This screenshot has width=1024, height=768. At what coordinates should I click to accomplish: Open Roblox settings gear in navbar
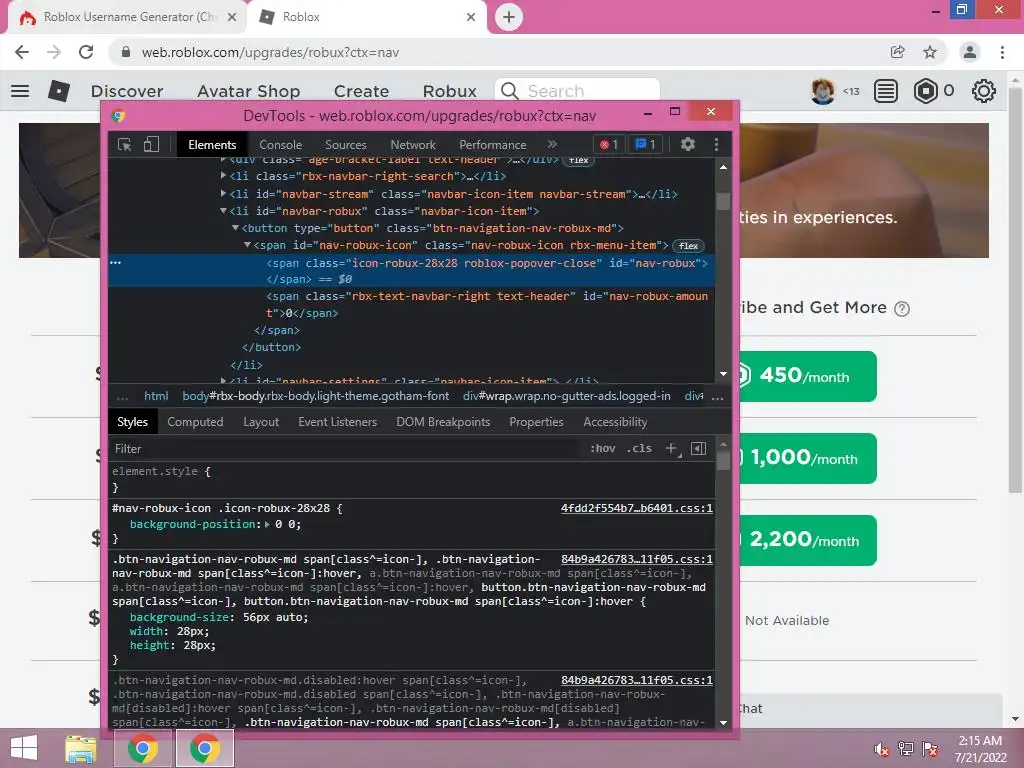point(984,91)
